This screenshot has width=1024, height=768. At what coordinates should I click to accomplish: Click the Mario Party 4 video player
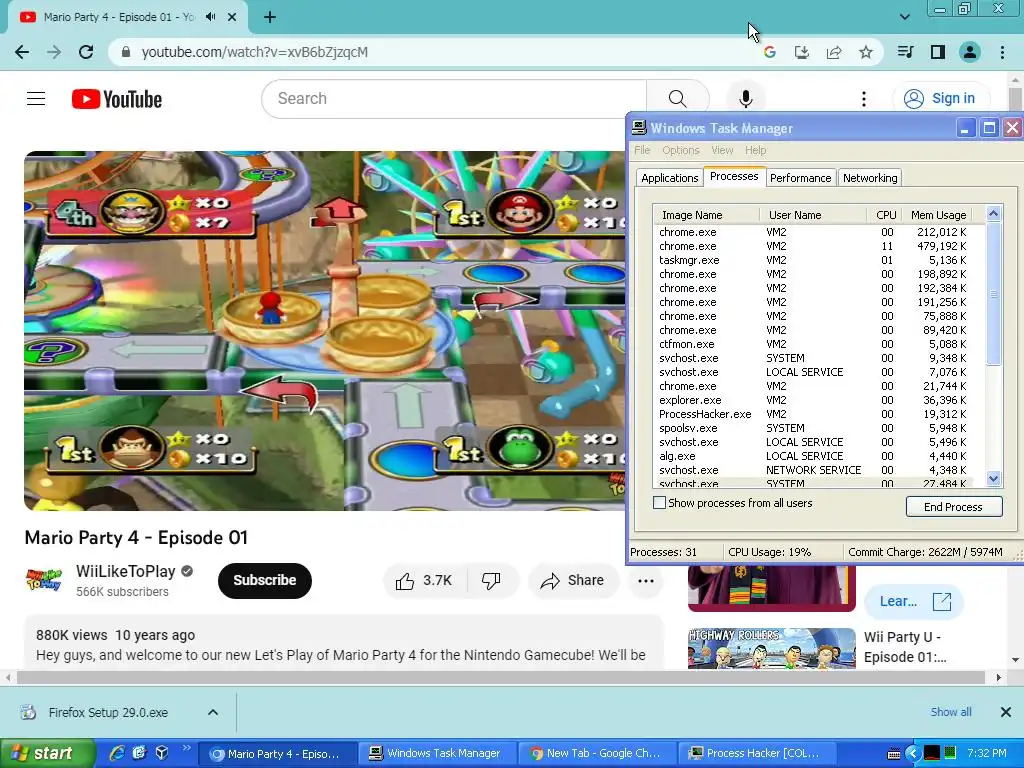(325, 330)
